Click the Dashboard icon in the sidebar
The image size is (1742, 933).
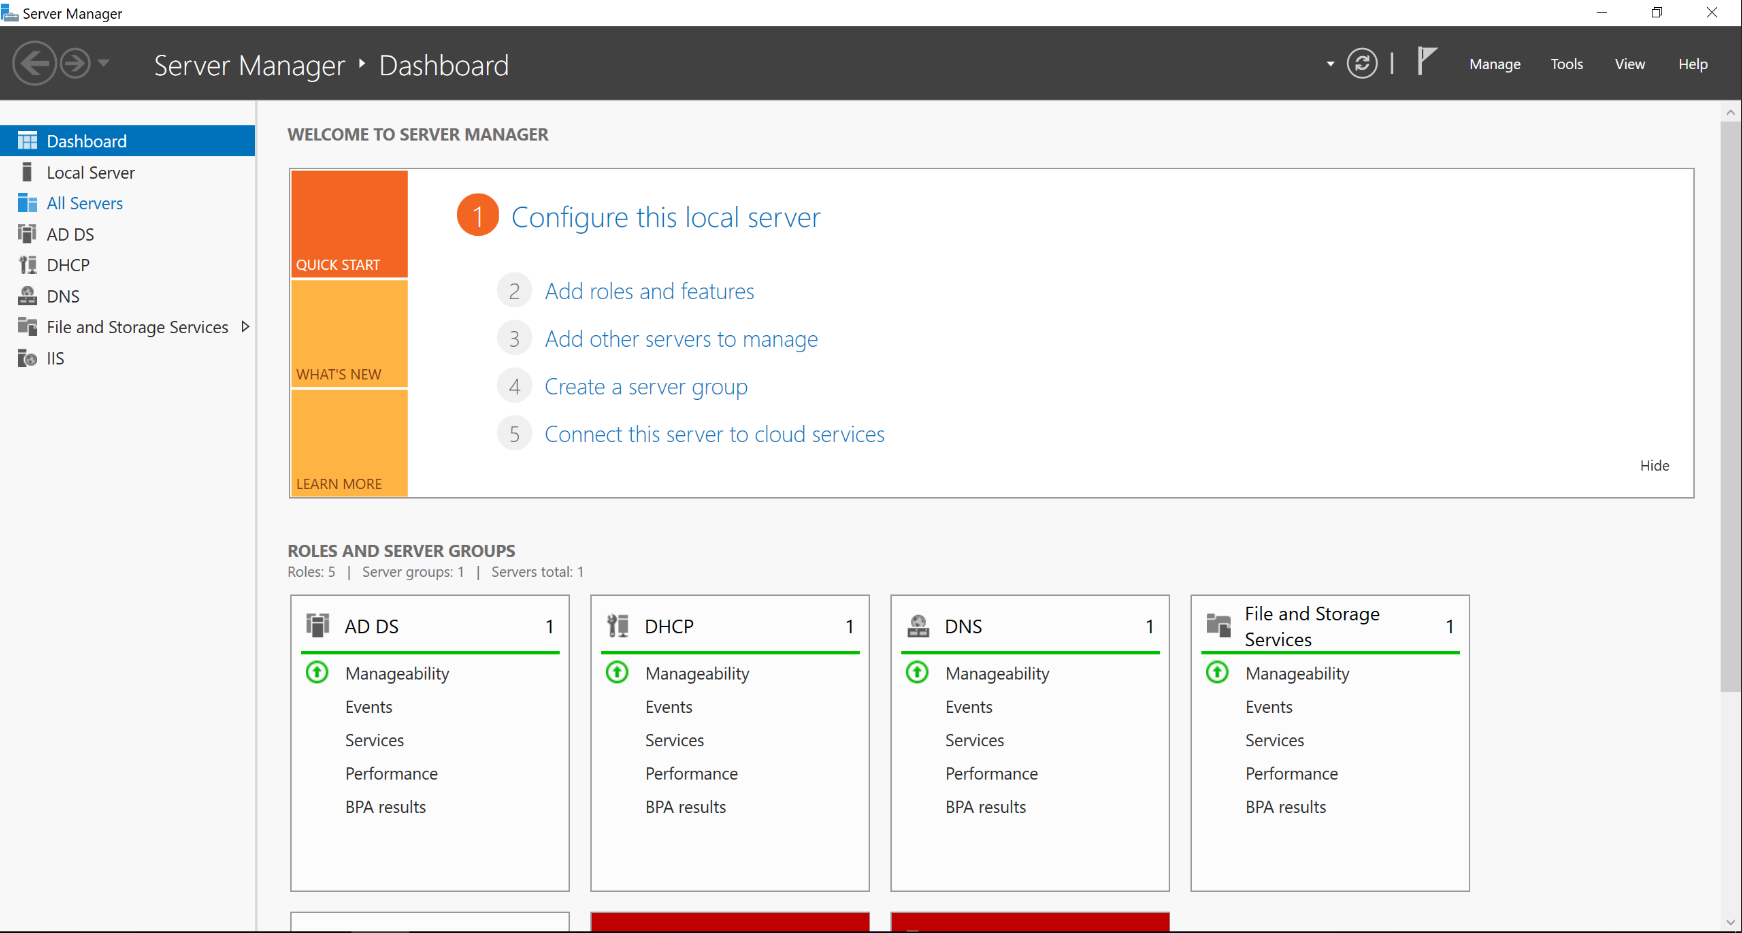27,141
